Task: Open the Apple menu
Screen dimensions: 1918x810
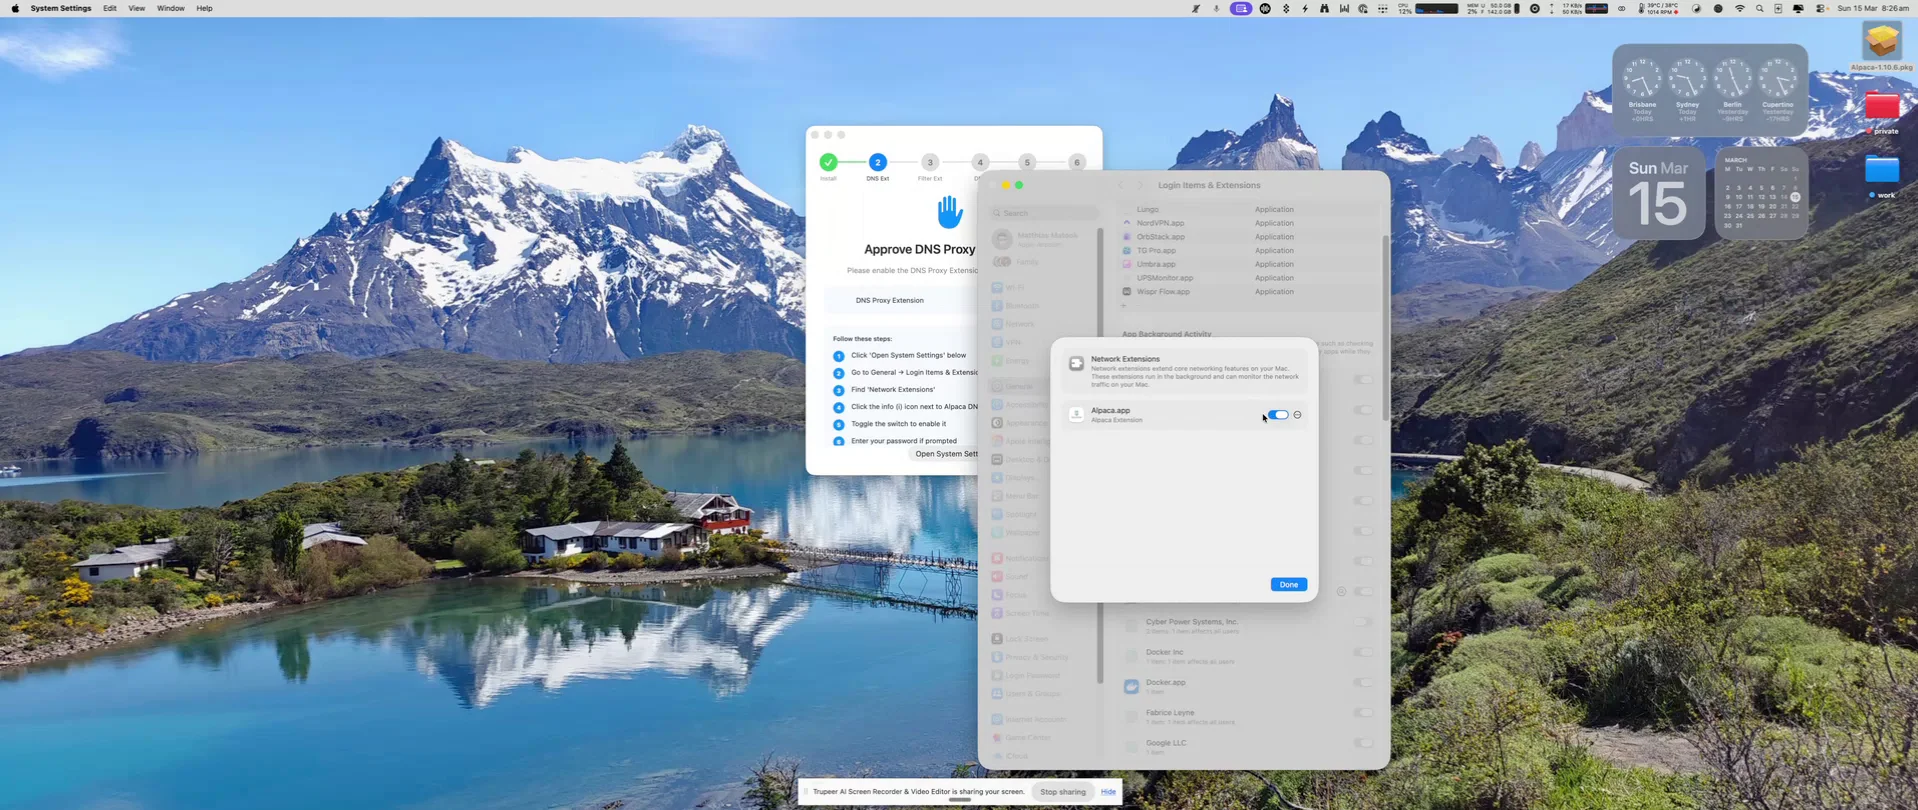Action: (15, 8)
